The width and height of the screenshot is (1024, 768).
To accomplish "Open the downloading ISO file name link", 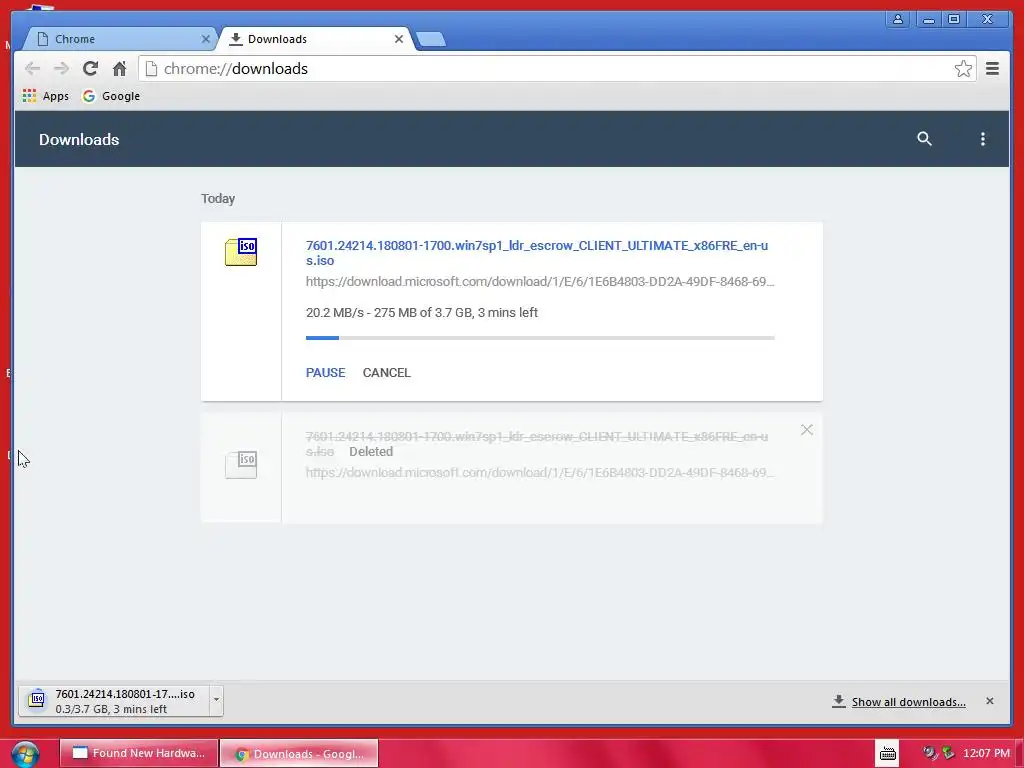I will [537, 253].
